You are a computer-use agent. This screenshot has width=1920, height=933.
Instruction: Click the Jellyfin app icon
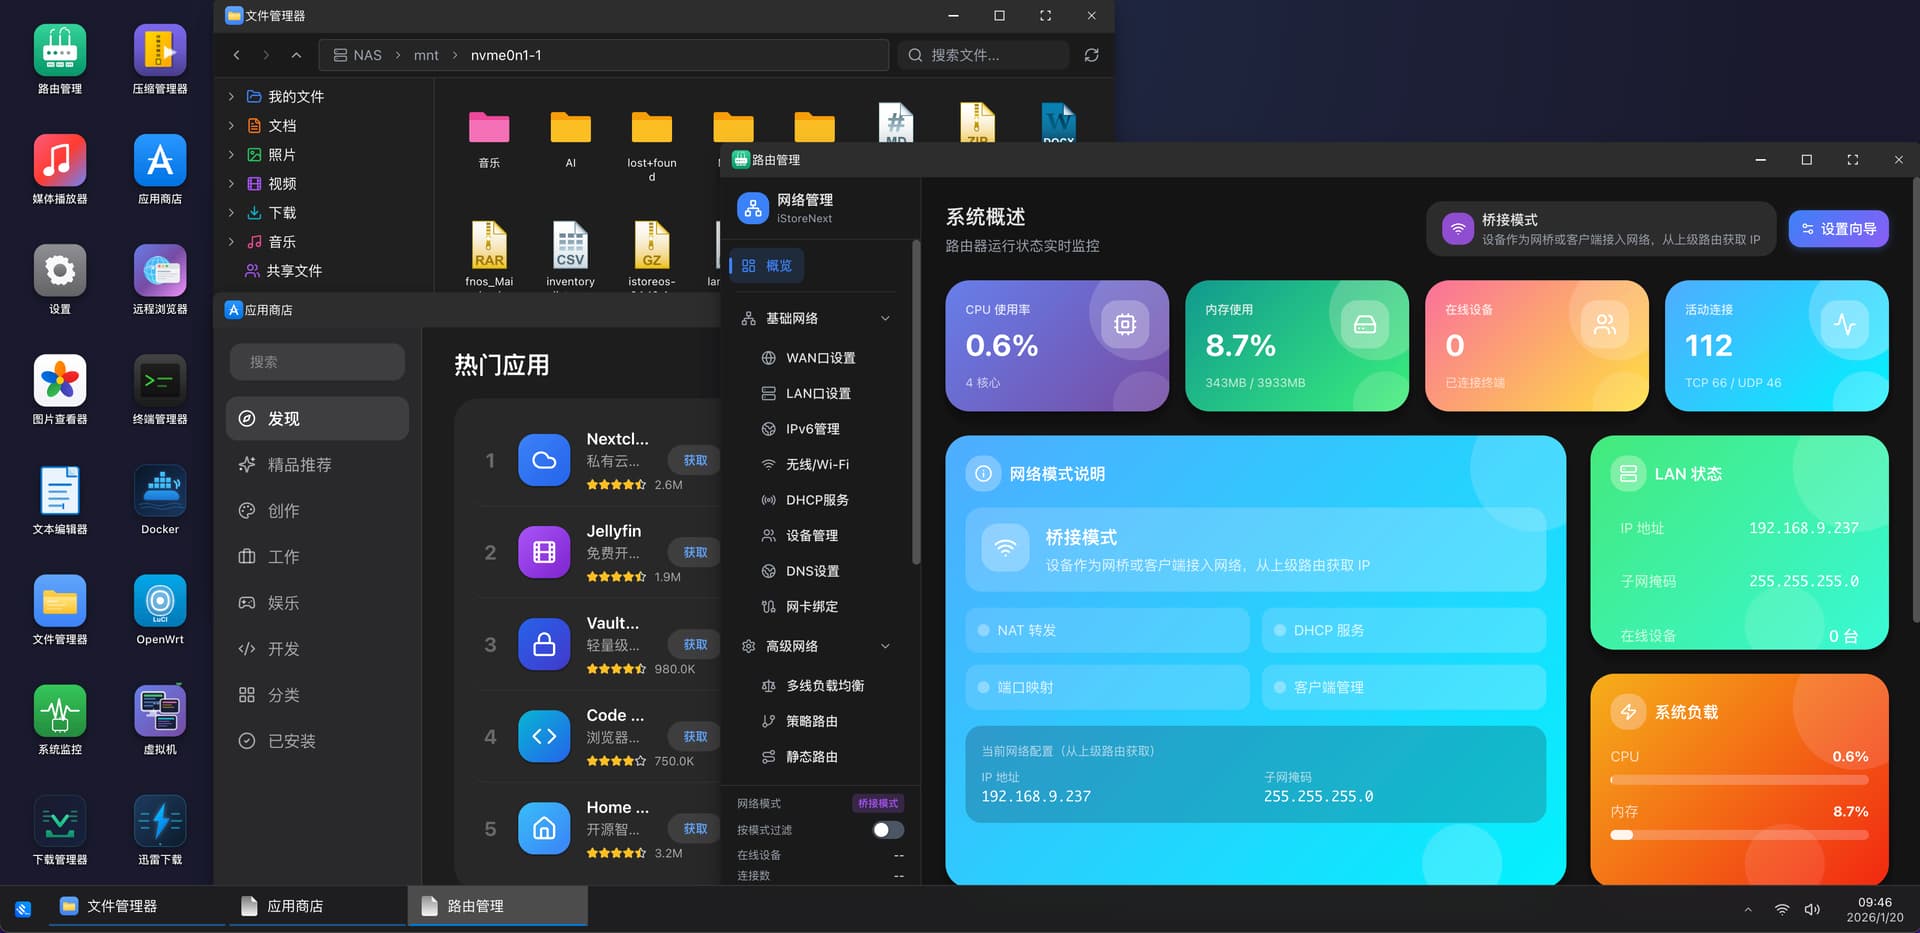pyautogui.click(x=544, y=552)
